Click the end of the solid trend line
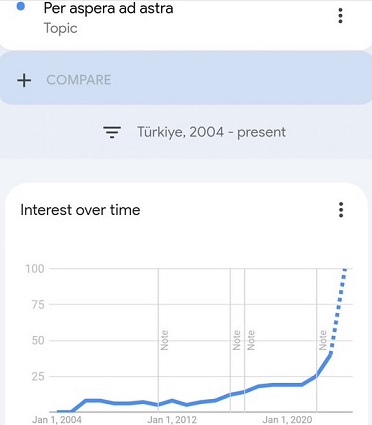The image size is (372, 425). [x=330, y=354]
